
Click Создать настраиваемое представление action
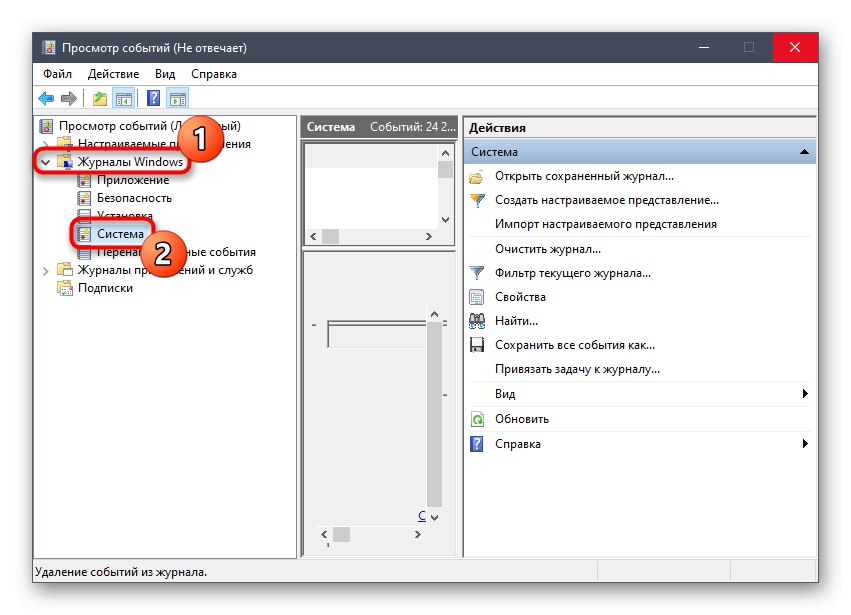[x=607, y=200]
